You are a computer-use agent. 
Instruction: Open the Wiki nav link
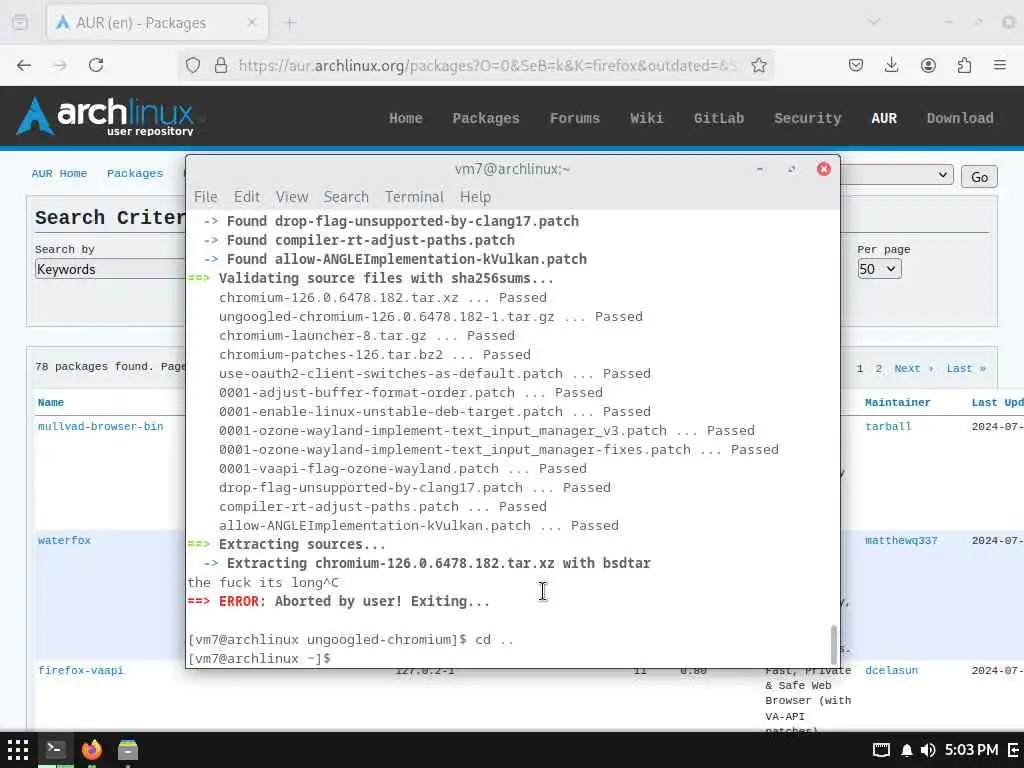647,118
